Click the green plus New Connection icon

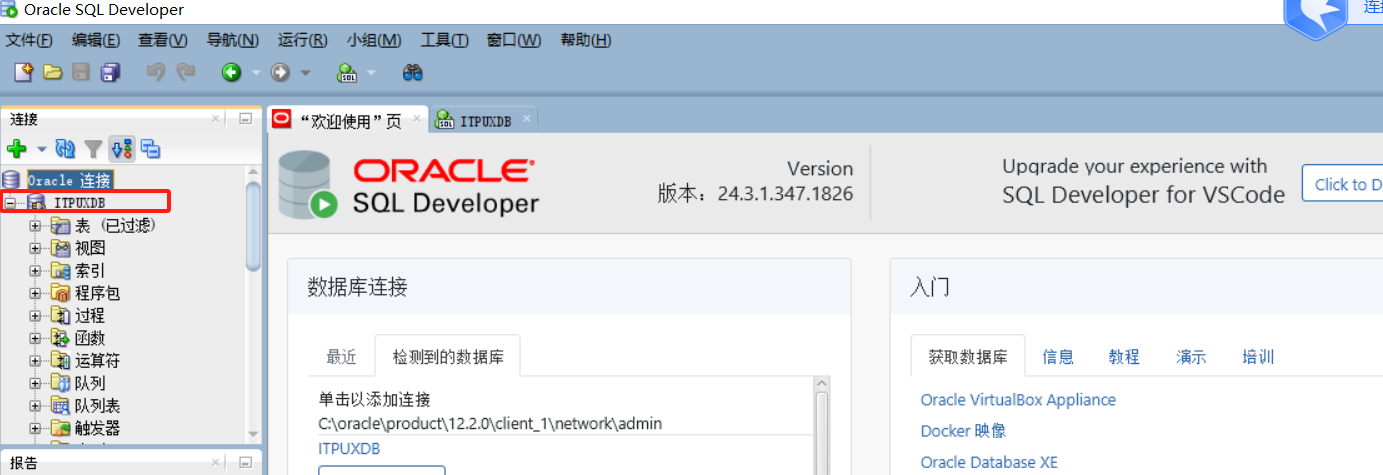pyautogui.click(x=17, y=149)
